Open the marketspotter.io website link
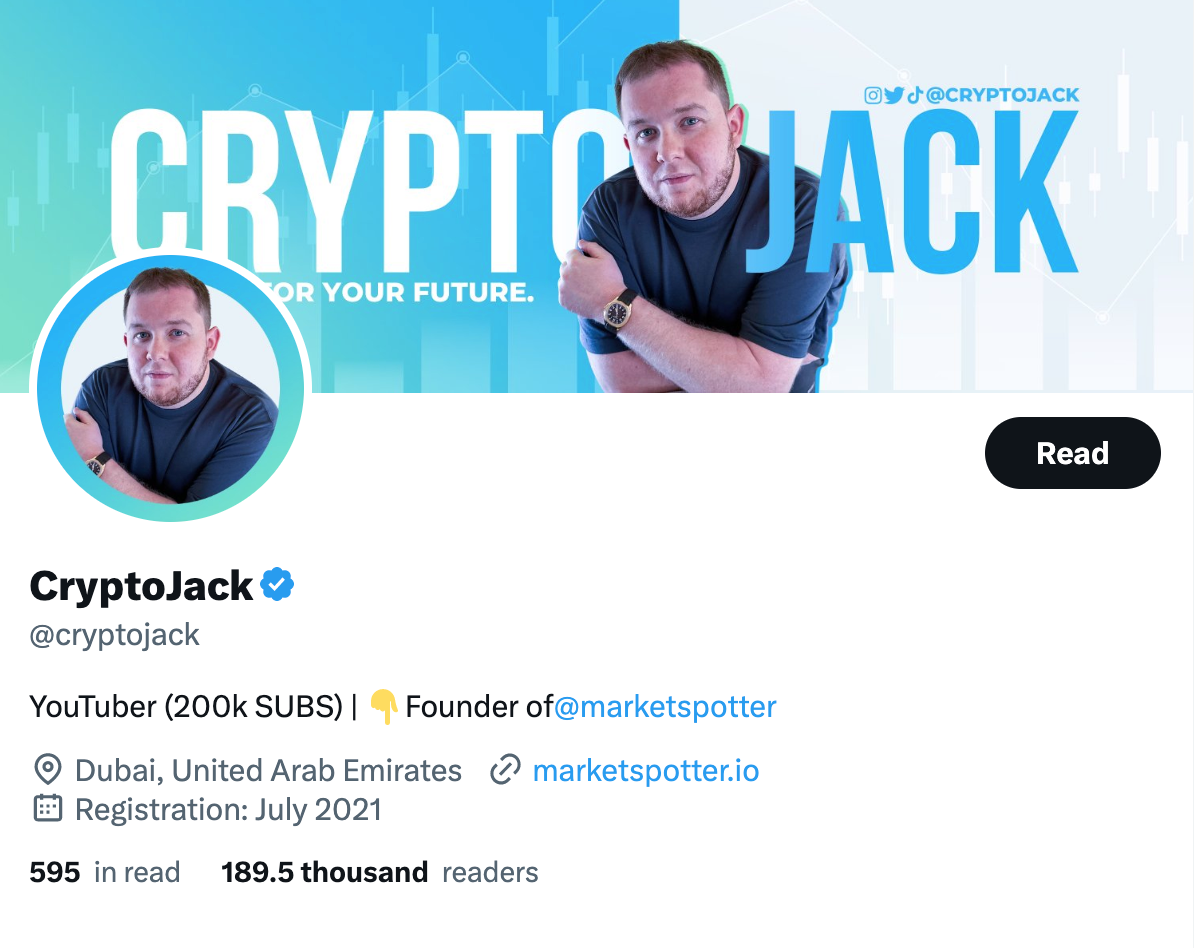The width and height of the screenshot is (1194, 948). coord(646,771)
